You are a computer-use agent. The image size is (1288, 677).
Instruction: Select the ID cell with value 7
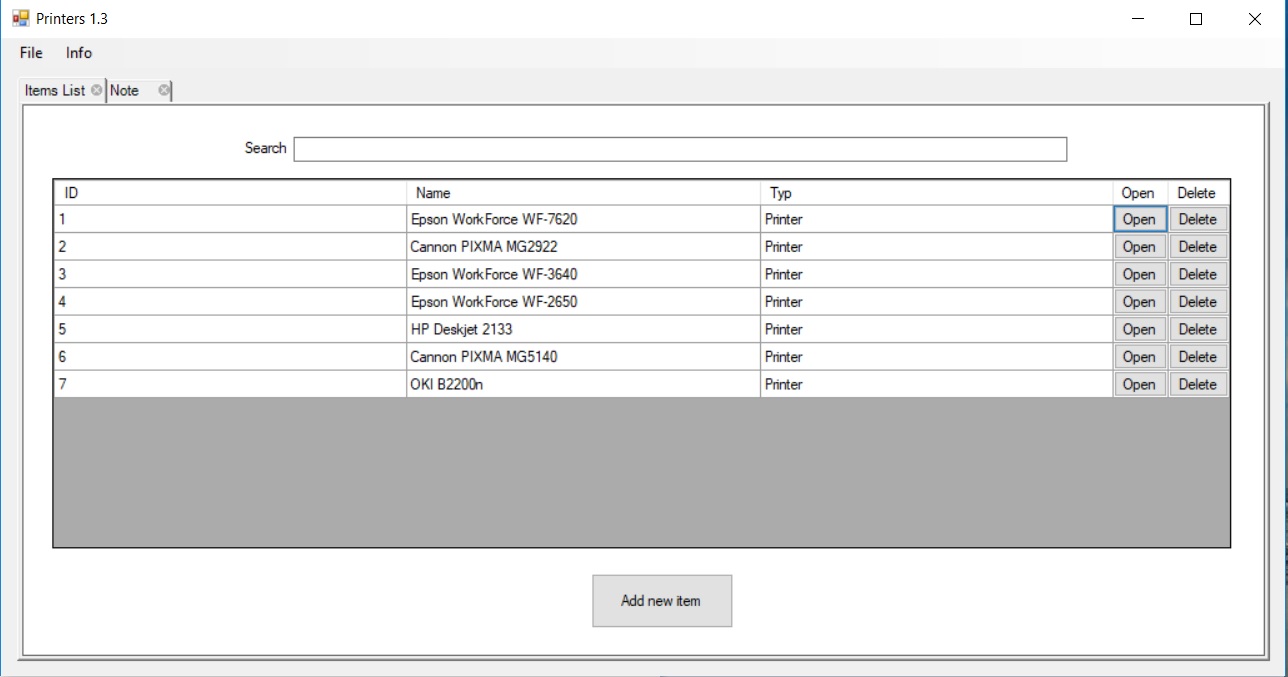click(x=230, y=384)
